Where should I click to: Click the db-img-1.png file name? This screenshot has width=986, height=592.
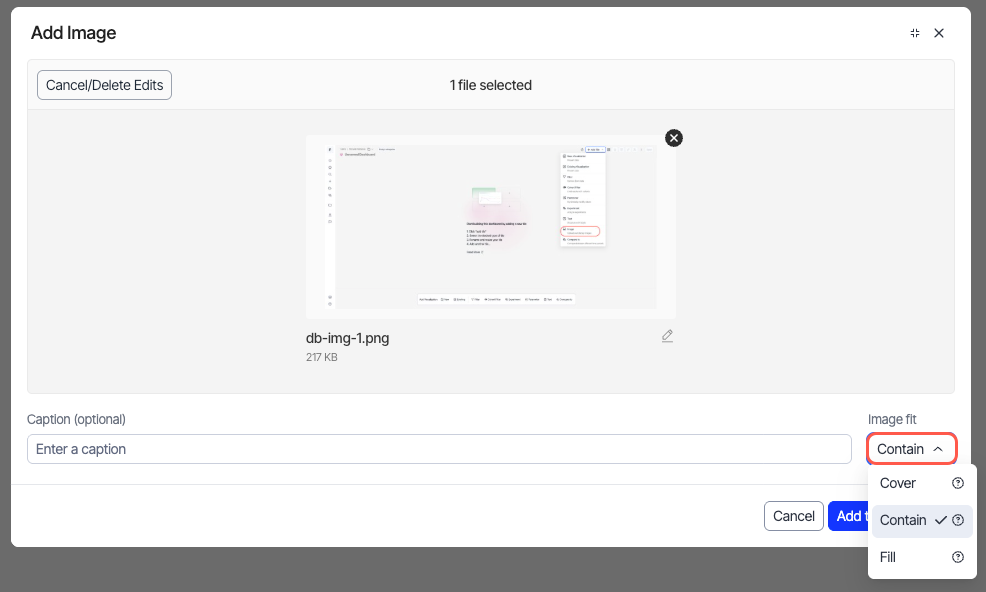click(x=347, y=338)
